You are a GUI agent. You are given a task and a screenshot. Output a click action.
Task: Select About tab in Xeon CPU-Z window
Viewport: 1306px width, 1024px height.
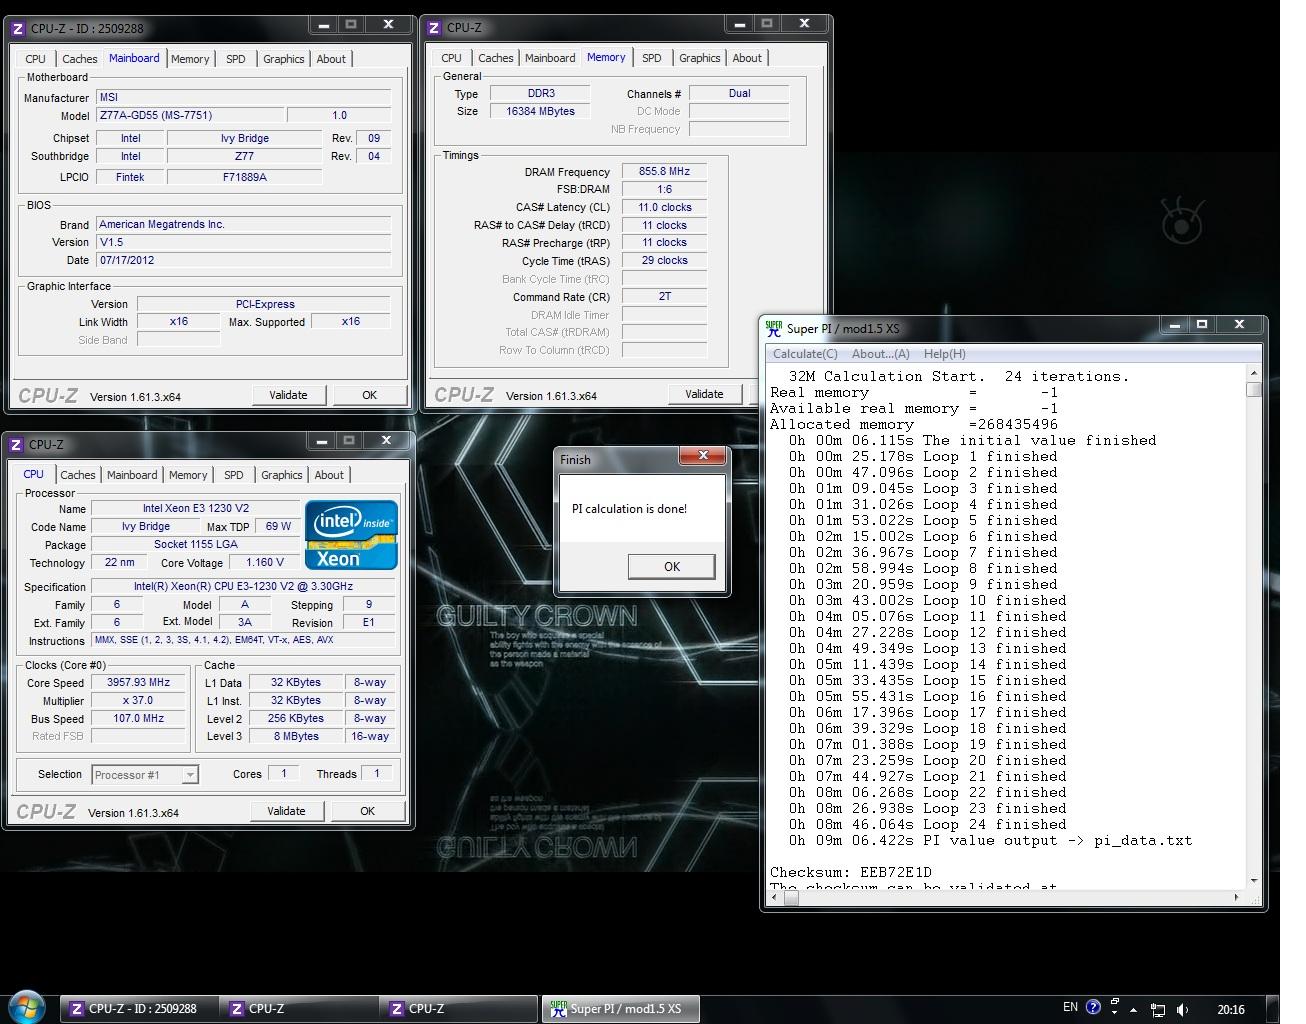click(329, 475)
